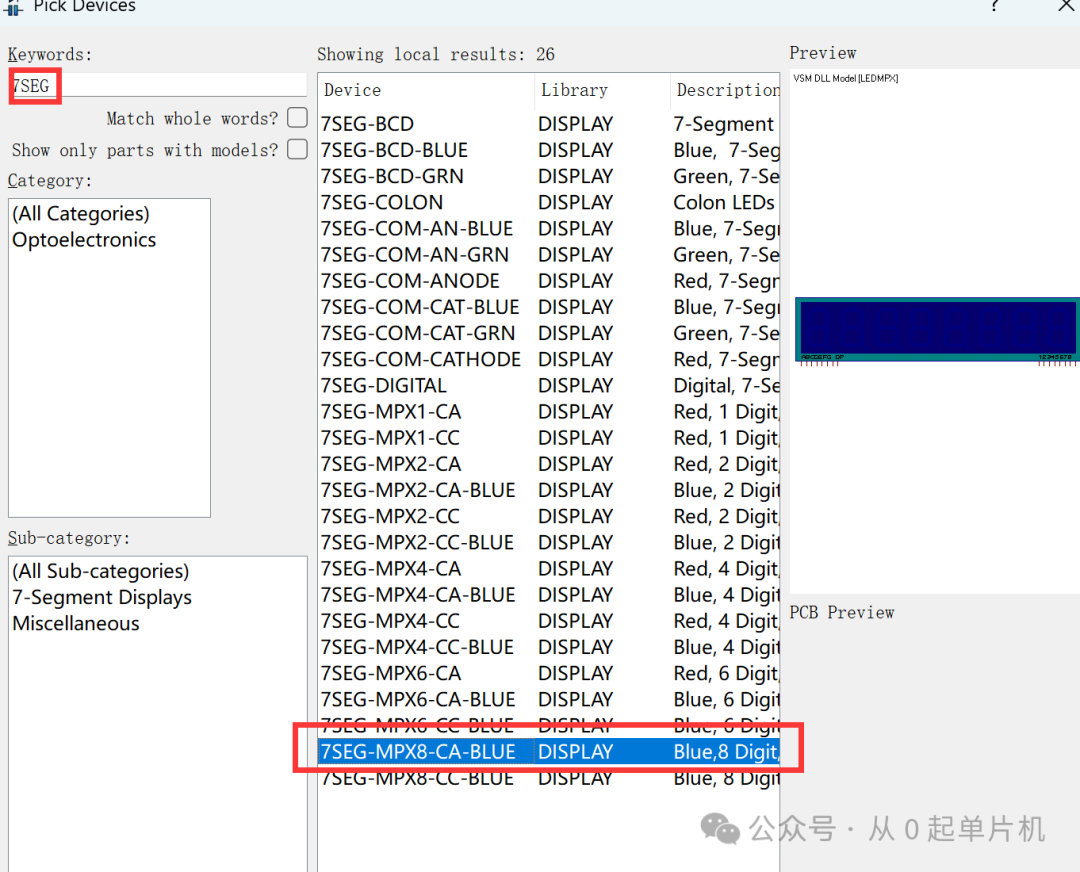This screenshot has height=872, width=1080.
Task: Select the 7SEG-MPX4-CC-BLUE device
Action: click(548, 647)
